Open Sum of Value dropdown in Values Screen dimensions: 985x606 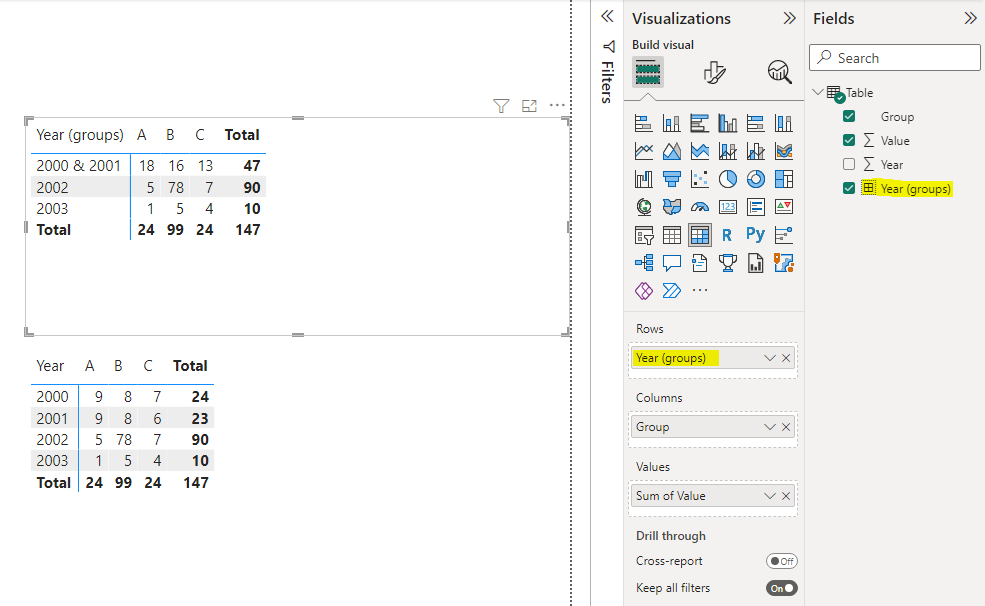770,496
